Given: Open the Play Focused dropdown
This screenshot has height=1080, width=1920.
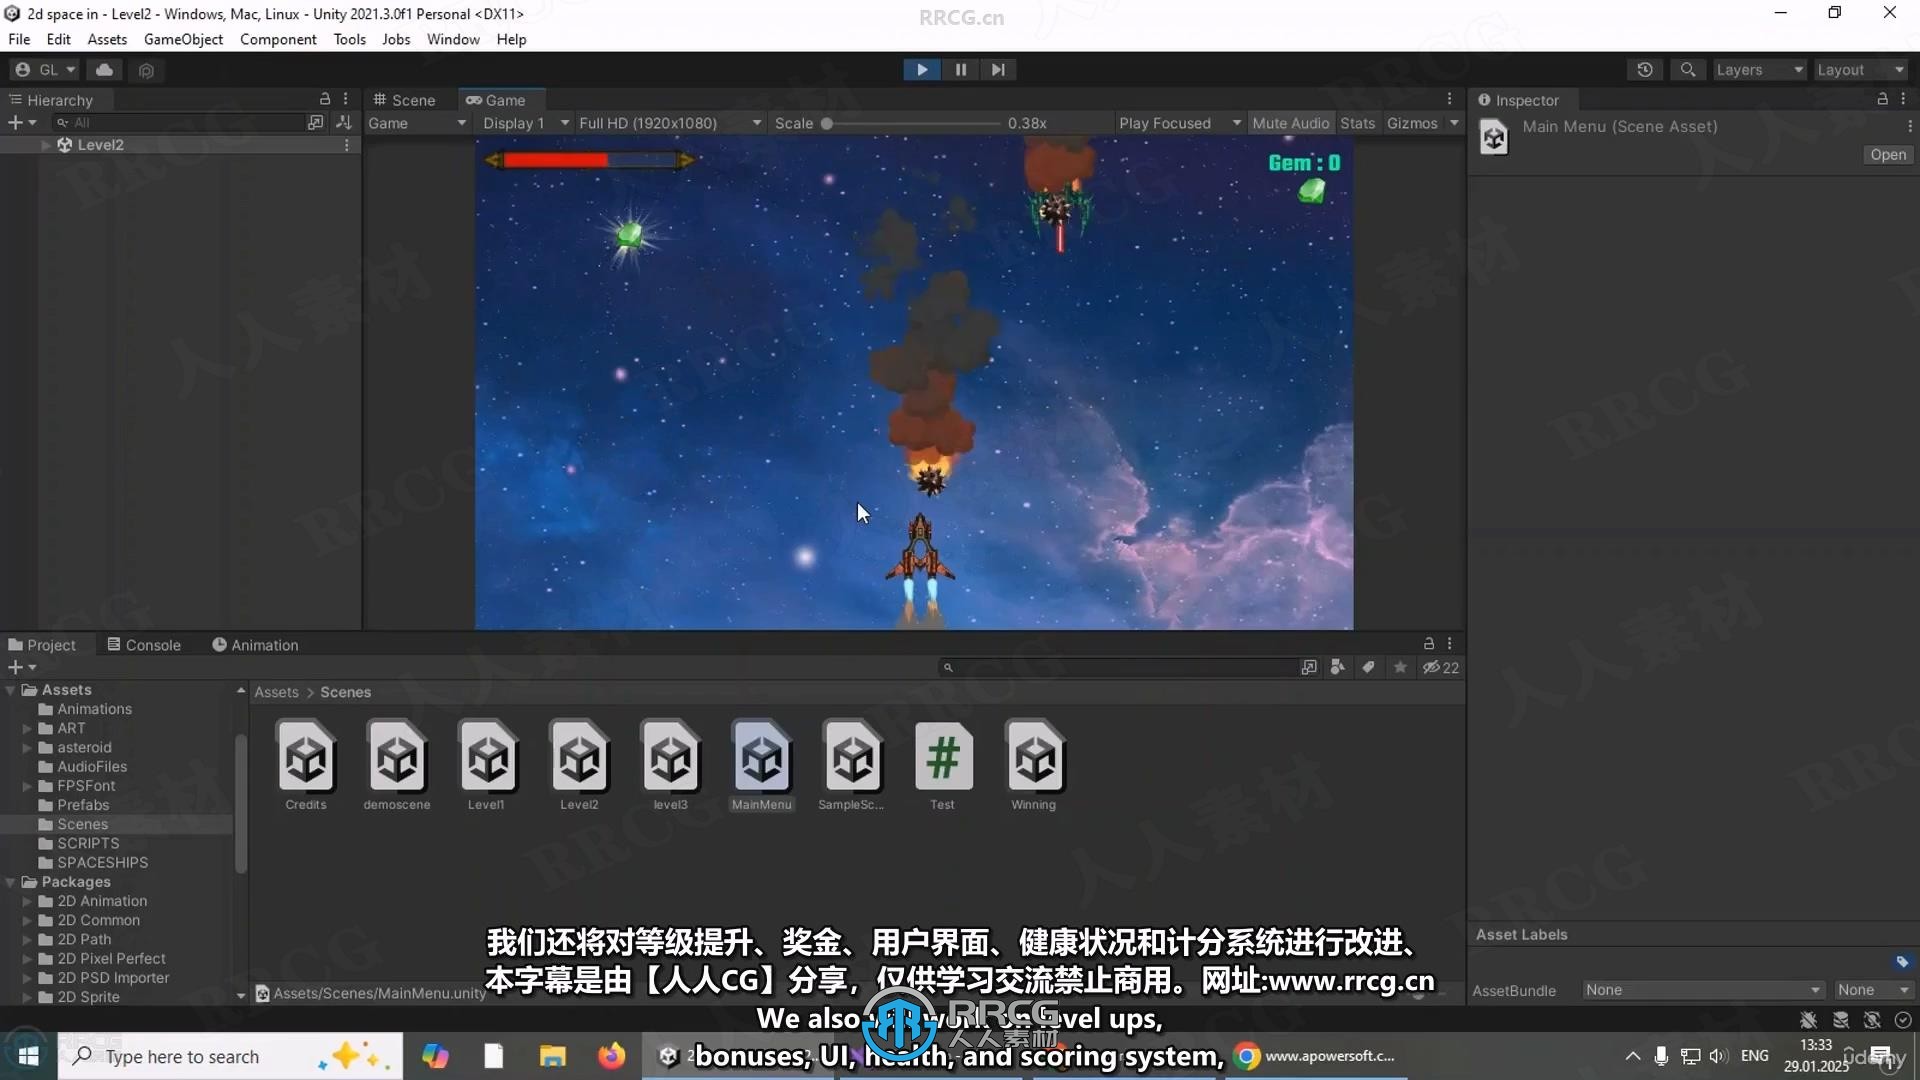Looking at the screenshot, I should click(x=1179, y=123).
